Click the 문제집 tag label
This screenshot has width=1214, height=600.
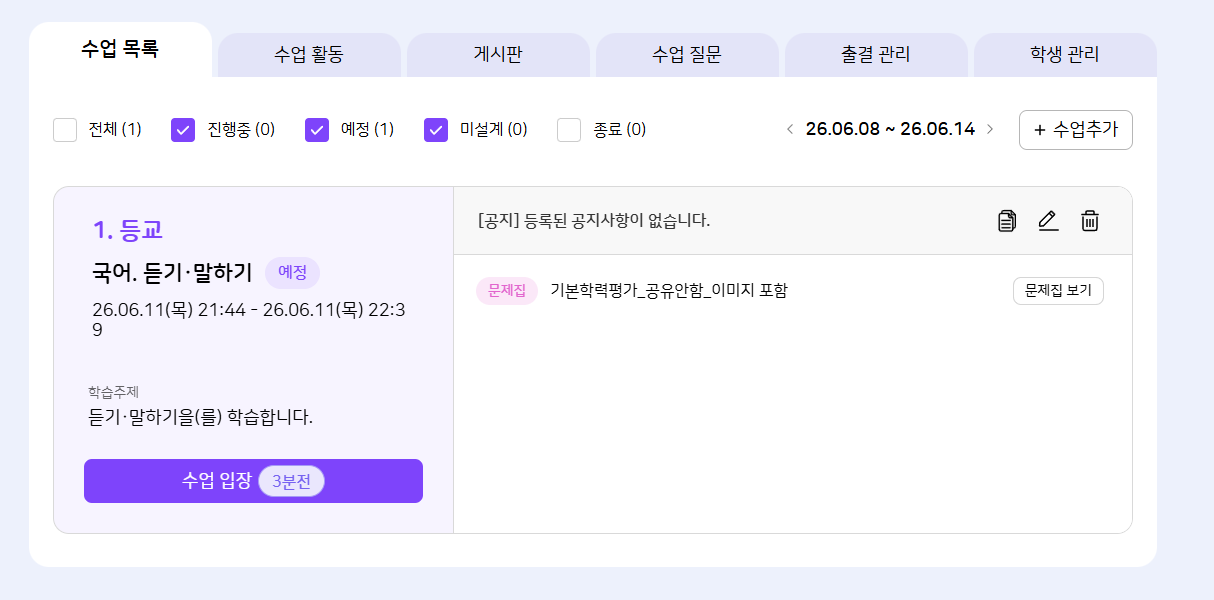pos(507,291)
